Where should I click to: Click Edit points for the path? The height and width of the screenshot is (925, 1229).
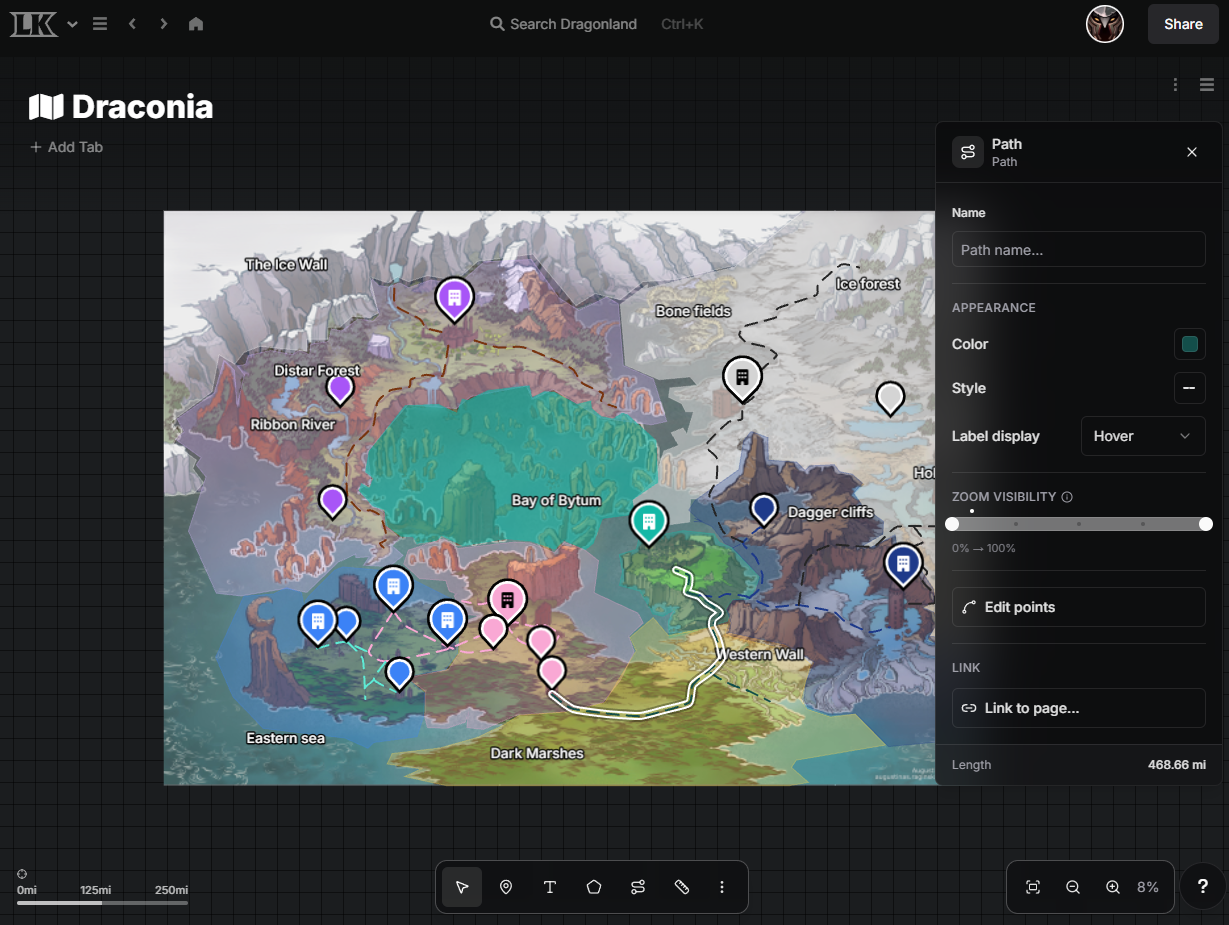pos(1078,607)
